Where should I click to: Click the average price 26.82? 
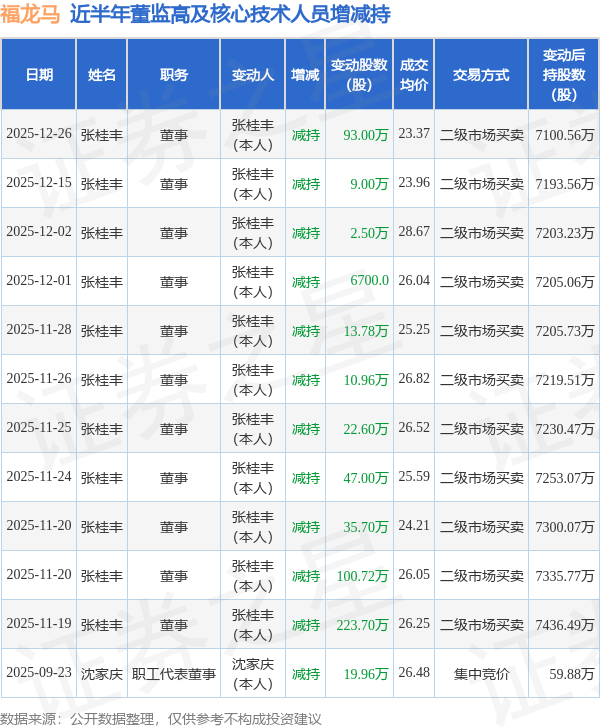click(414, 378)
